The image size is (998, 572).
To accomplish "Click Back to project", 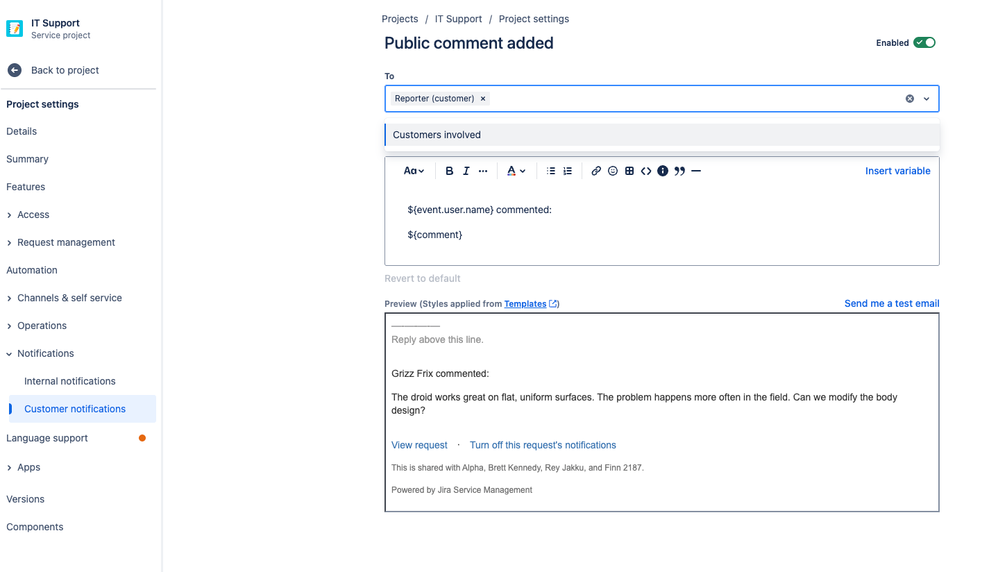I will click(x=65, y=71).
